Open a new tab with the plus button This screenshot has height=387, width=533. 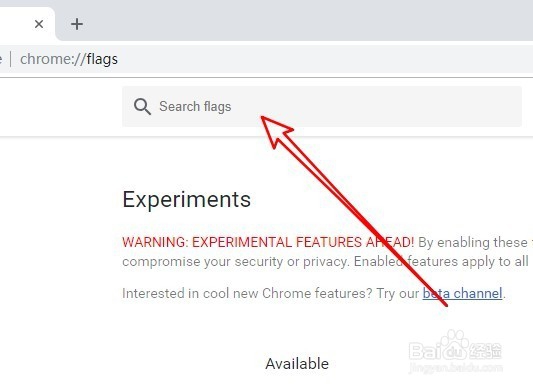77,24
